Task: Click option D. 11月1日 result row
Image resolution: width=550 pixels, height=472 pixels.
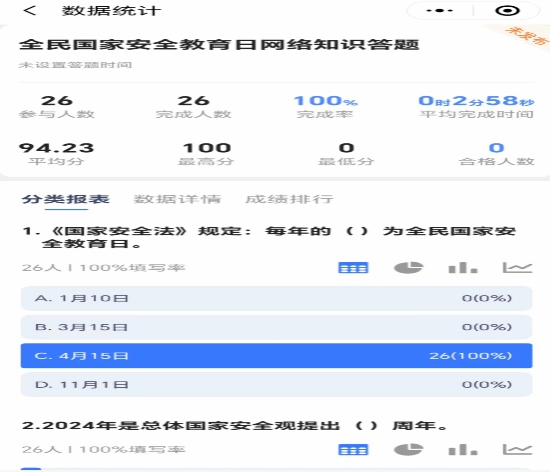Action: coord(276,385)
